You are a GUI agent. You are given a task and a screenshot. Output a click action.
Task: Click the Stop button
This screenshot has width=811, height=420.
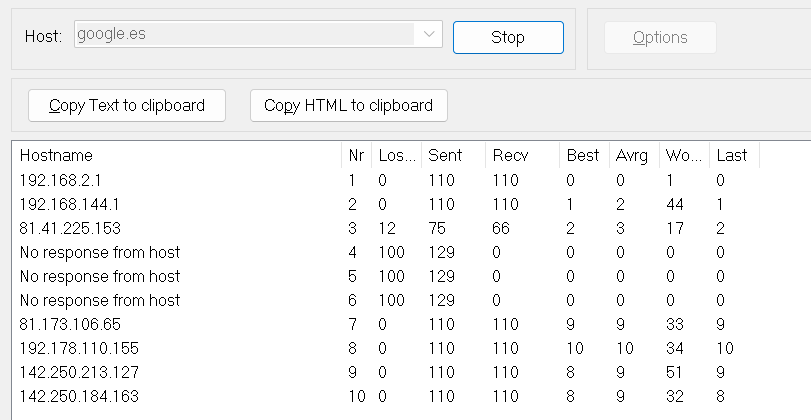click(508, 37)
